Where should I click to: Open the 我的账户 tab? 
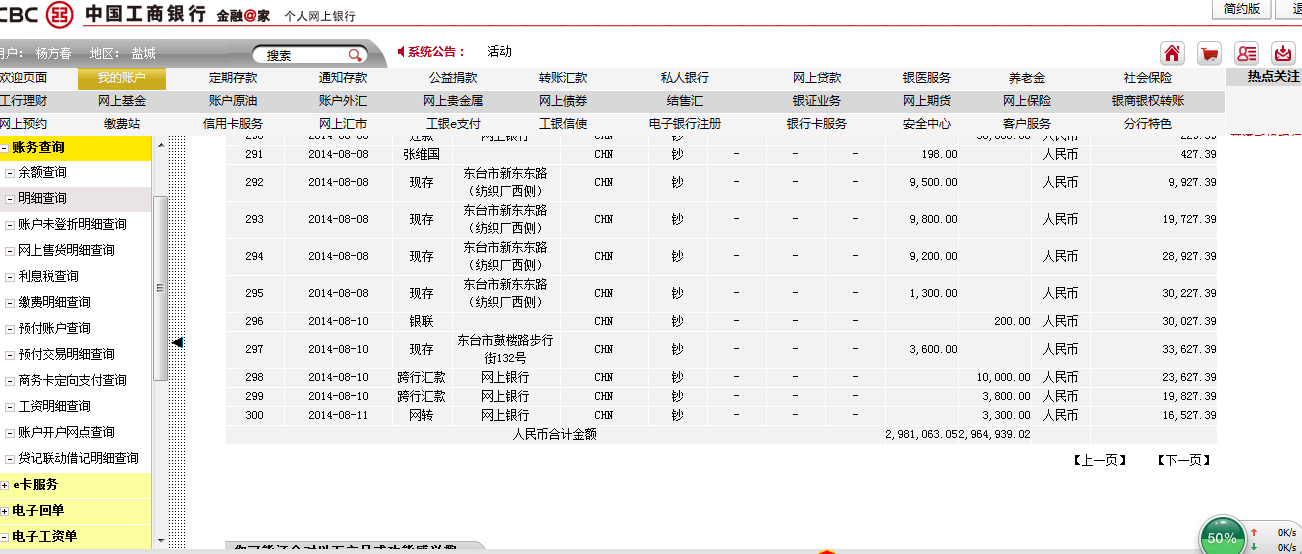[122, 78]
